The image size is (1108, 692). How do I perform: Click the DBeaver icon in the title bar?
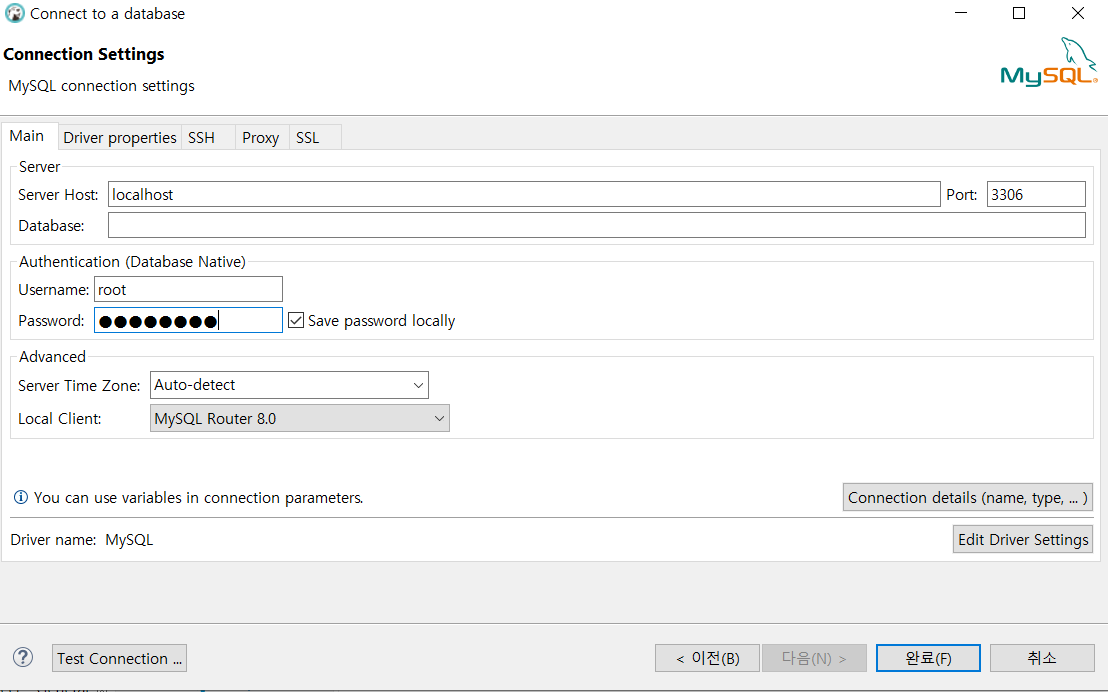coord(15,13)
